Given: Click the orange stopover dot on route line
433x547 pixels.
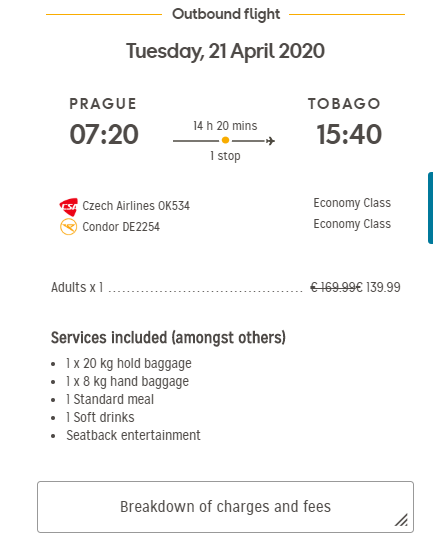Looking at the screenshot, I should point(225,140).
